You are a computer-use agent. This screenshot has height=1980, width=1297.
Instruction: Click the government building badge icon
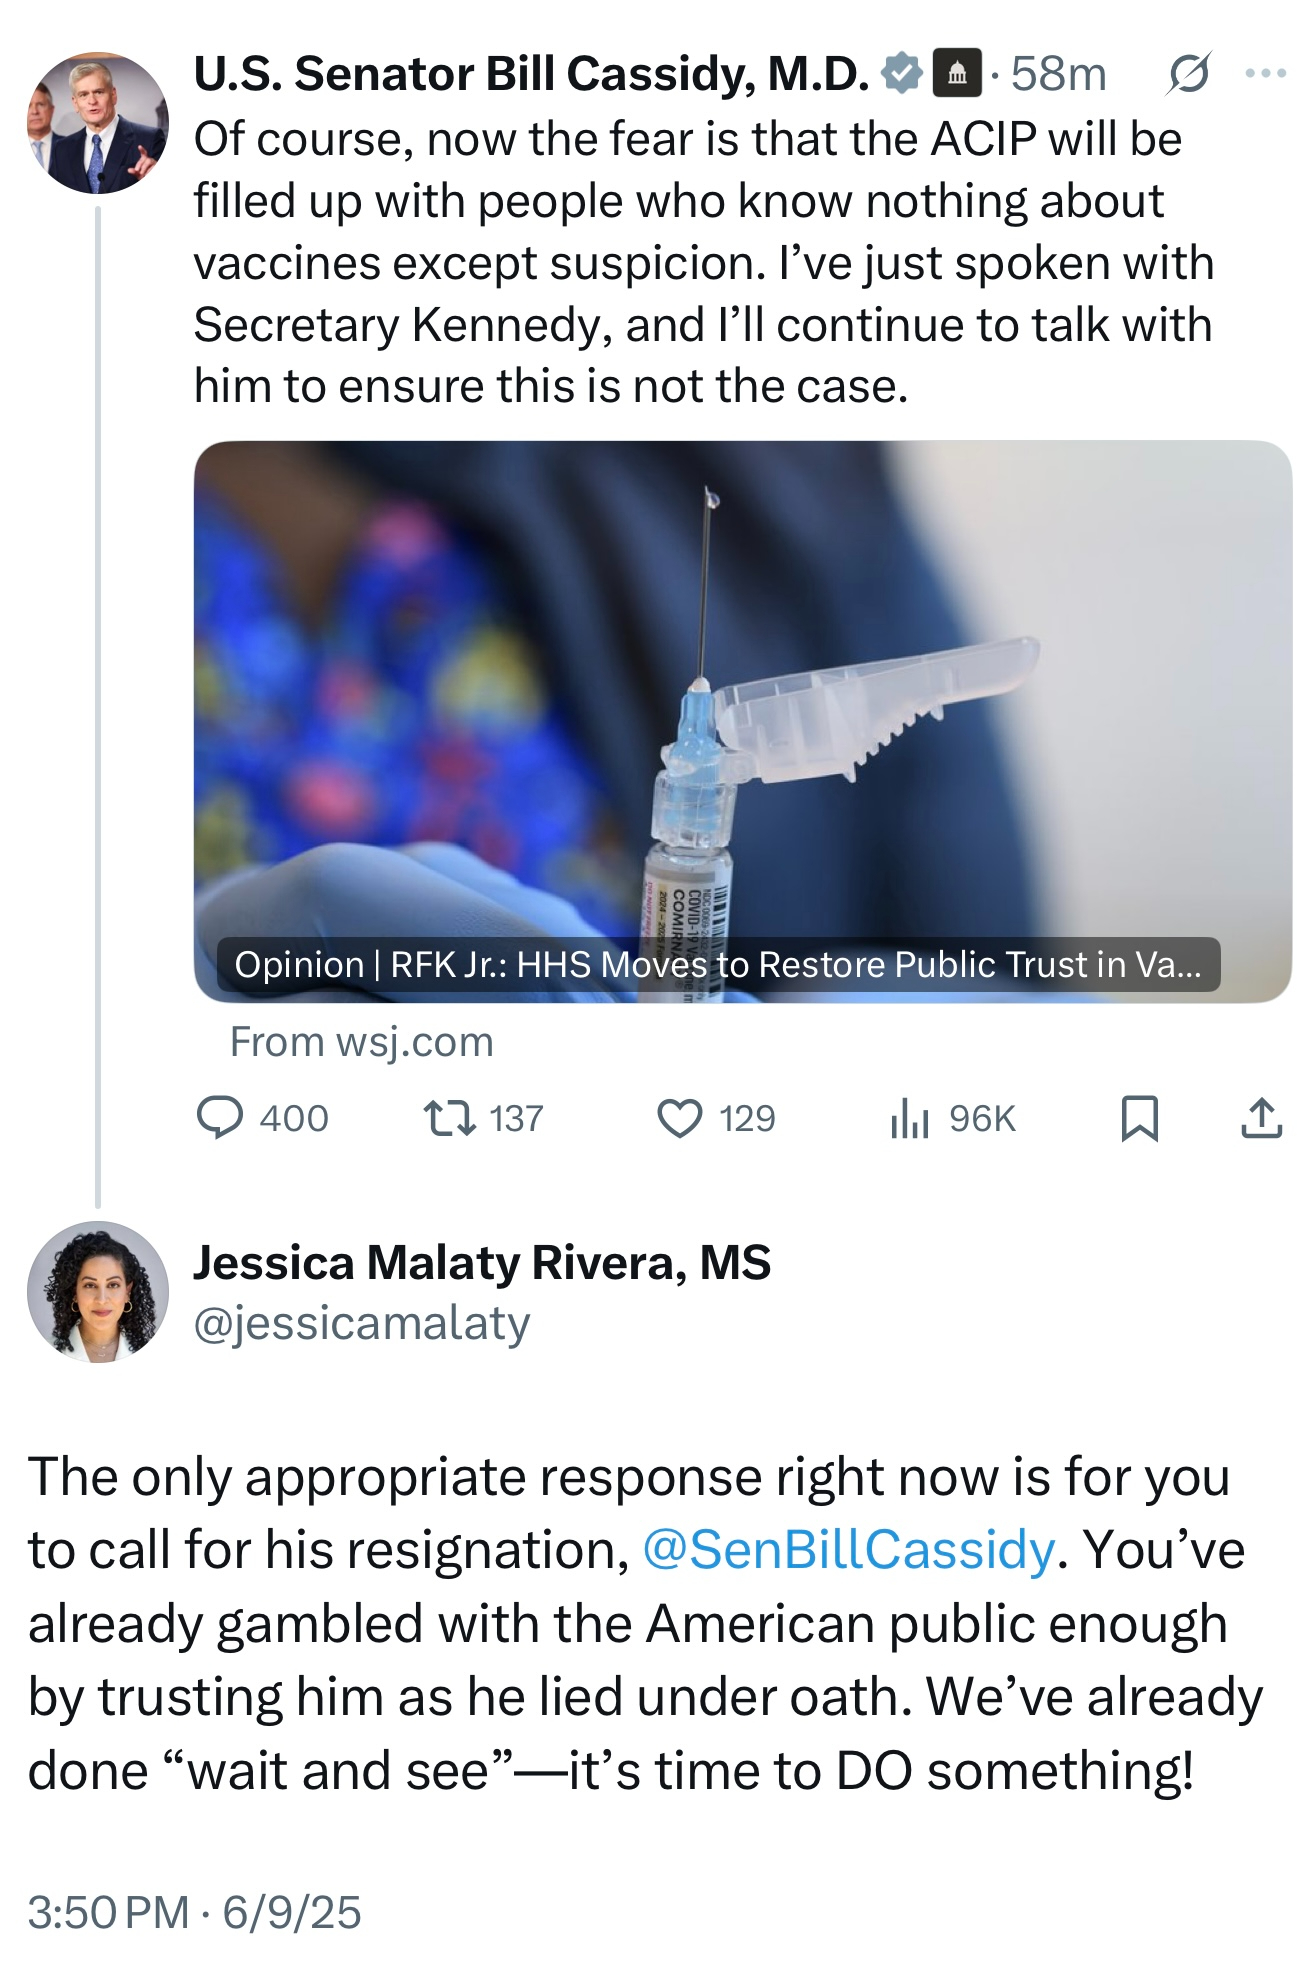(956, 73)
